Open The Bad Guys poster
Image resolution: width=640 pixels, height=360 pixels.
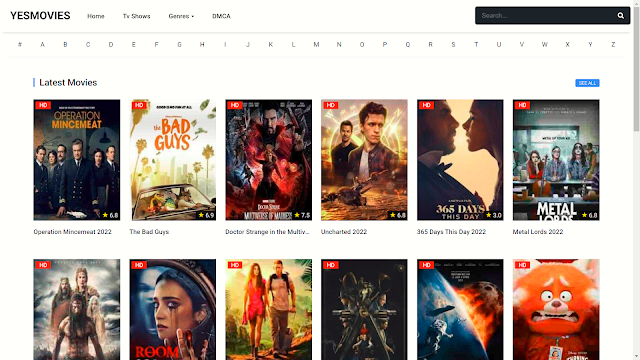(173, 160)
